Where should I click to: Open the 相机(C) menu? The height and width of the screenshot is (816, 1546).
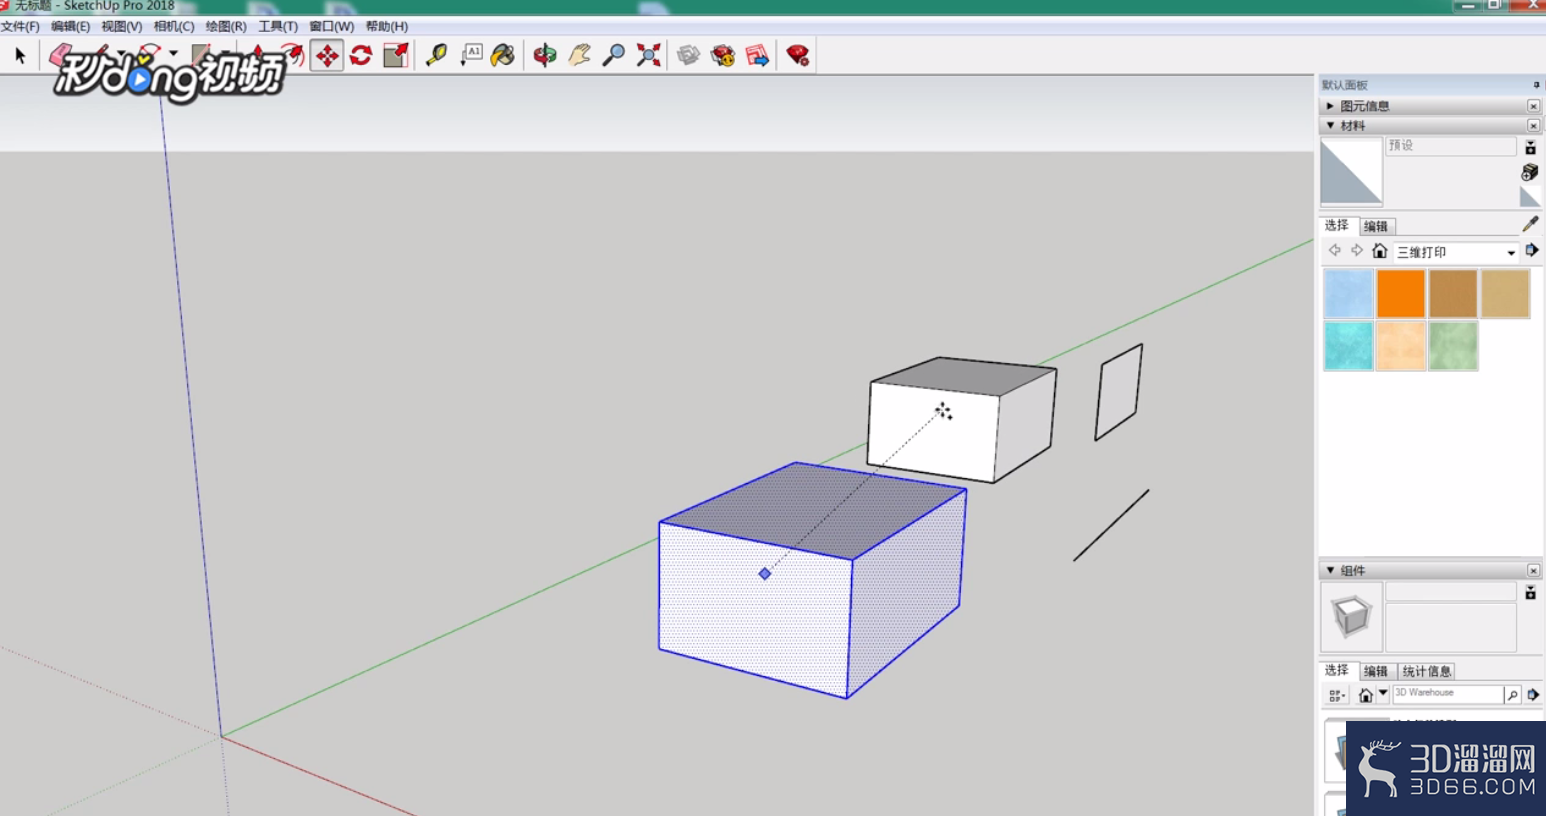174,26
